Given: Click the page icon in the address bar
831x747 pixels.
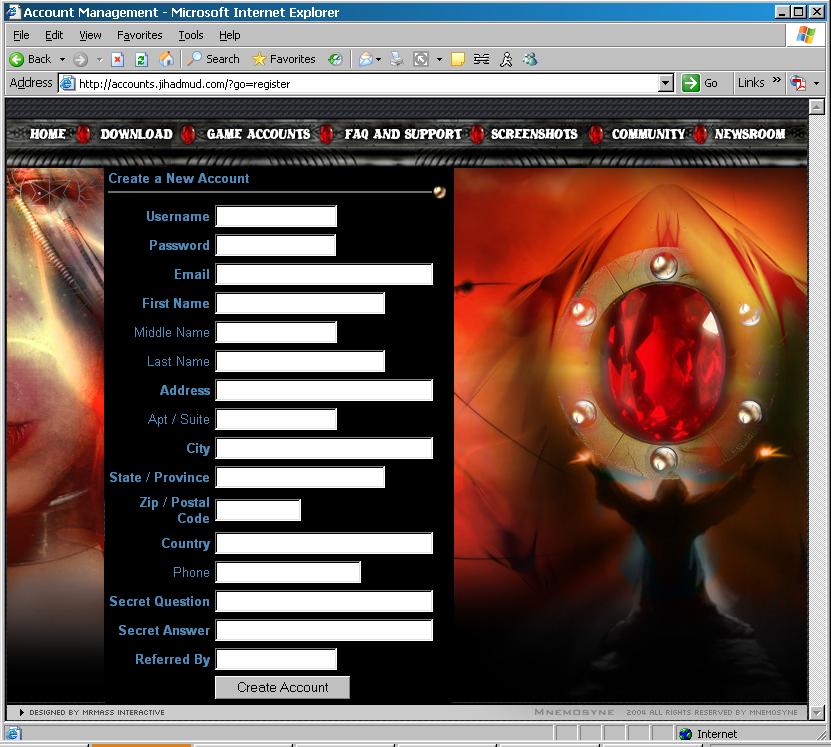Looking at the screenshot, I should [67, 83].
